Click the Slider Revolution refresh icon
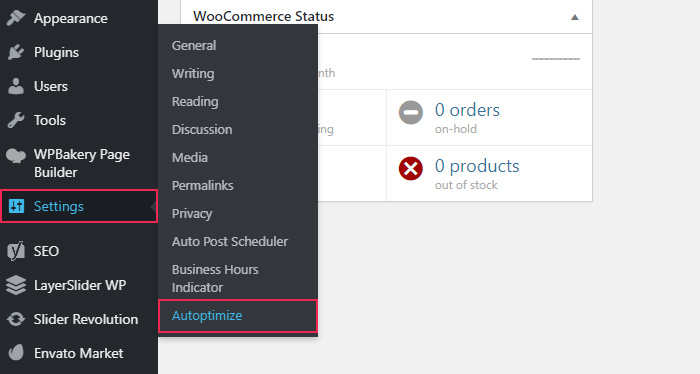The height and width of the screenshot is (374, 700). [x=16, y=319]
